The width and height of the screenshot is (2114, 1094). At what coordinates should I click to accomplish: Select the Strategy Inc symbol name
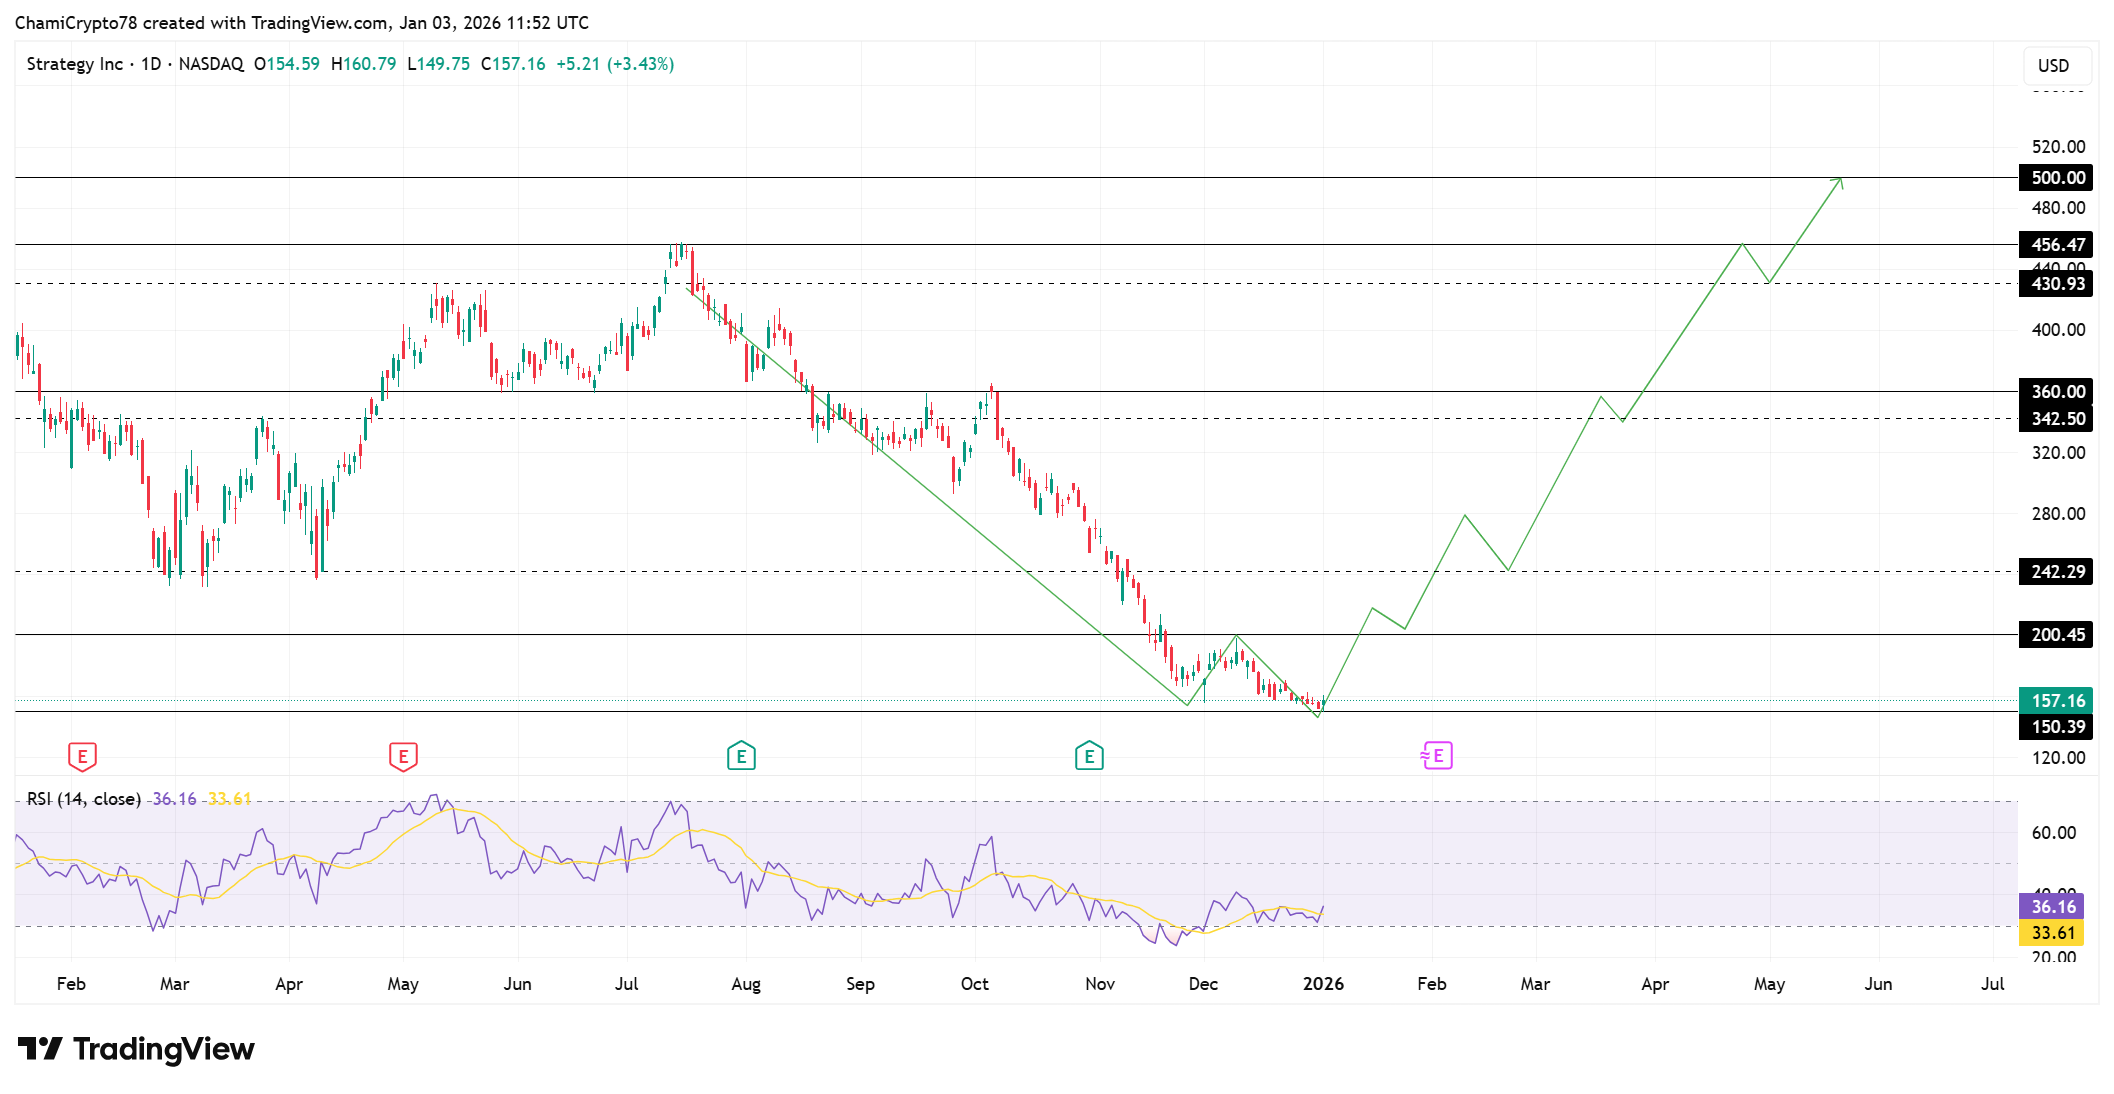click(x=75, y=63)
